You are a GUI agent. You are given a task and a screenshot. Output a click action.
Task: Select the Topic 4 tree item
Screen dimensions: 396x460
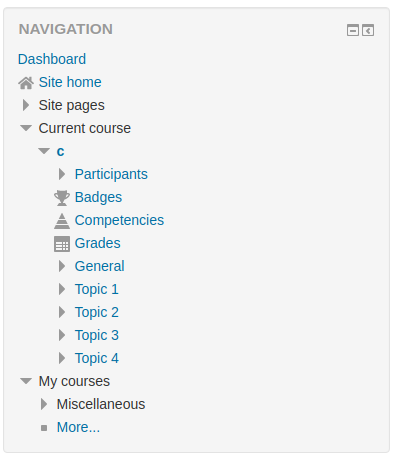pyautogui.click(x=97, y=358)
